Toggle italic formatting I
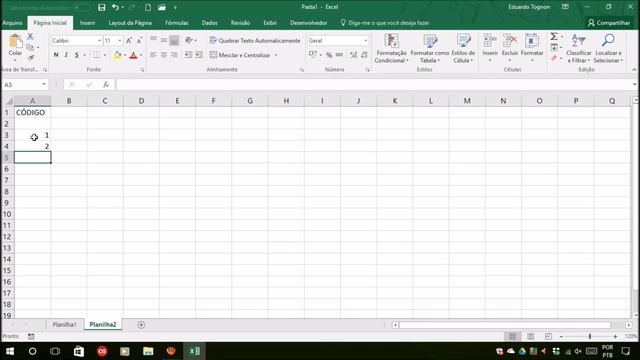The width and height of the screenshot is (640, 360). point(66,55)
